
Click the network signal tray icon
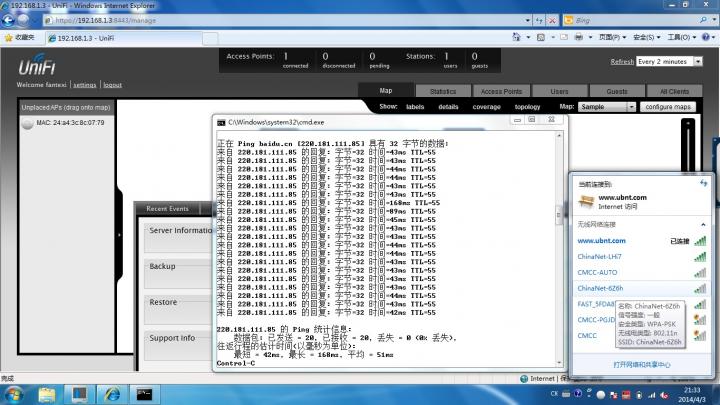pos(652,395)
